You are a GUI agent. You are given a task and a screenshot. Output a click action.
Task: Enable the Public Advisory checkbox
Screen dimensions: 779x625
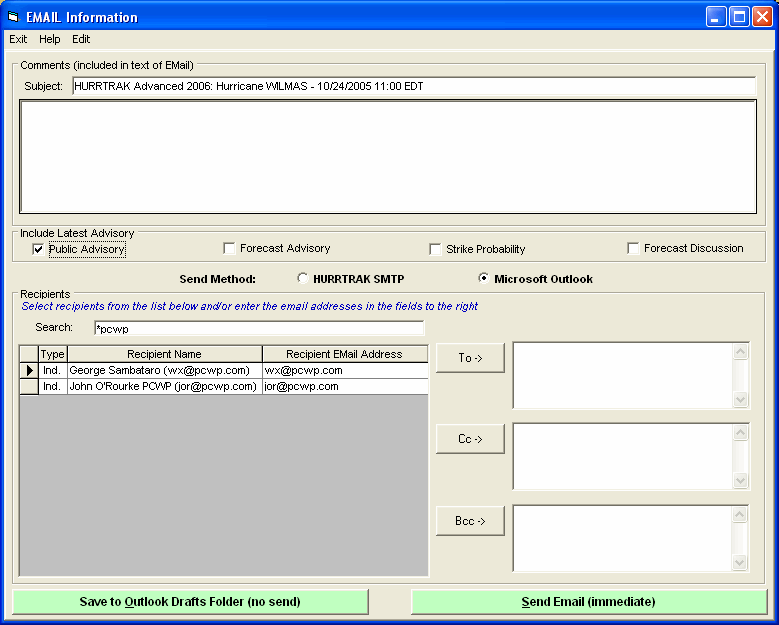coord(39,249)
